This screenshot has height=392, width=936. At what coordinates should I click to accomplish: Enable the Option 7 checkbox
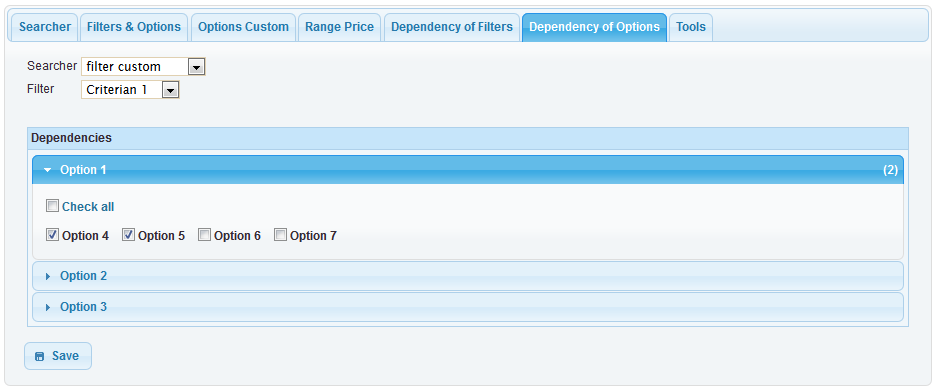(x=280, y=235)
